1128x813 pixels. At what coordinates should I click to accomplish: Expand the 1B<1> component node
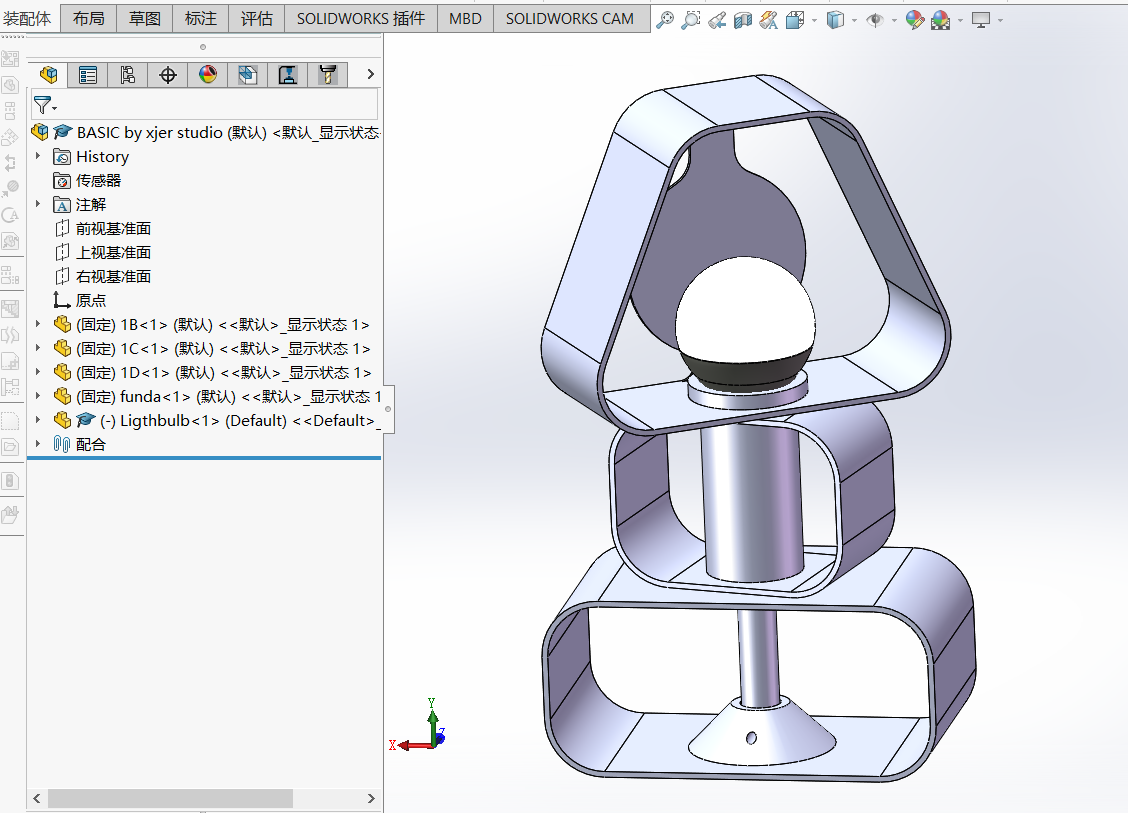pyautogui.click(x=38, y=324)
